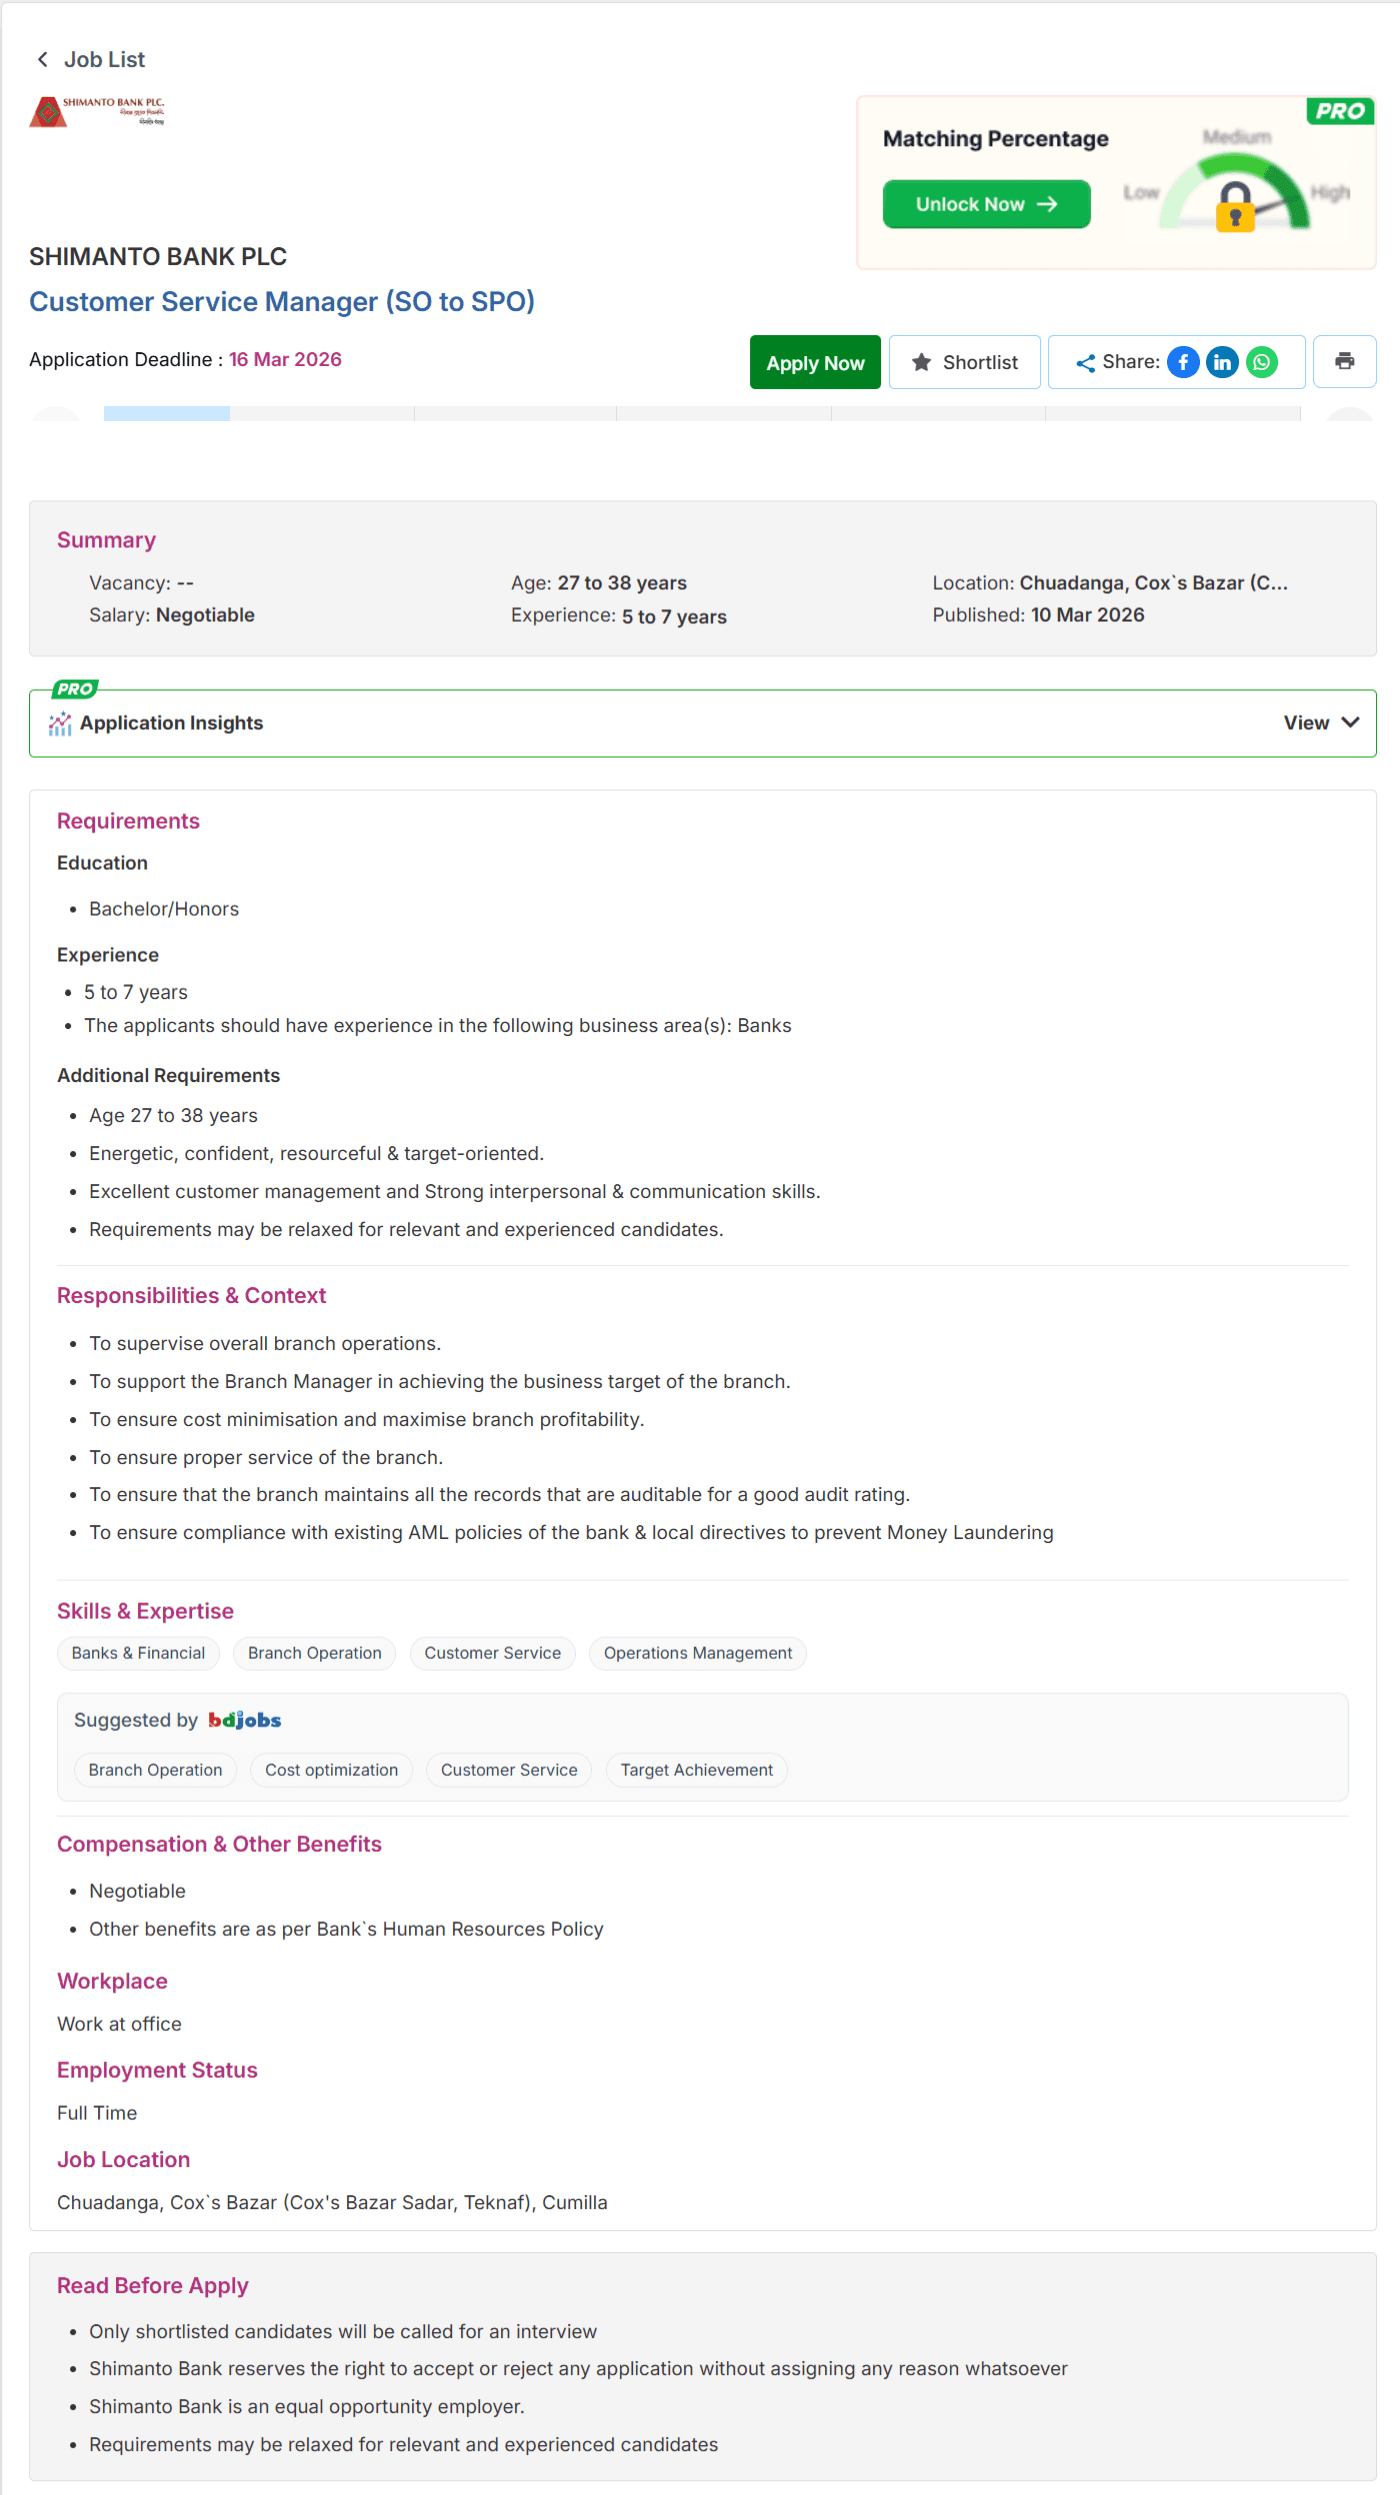Click Unlock Now matching percentage button
The image size is (1400, 2495).
tap(986, 204)
